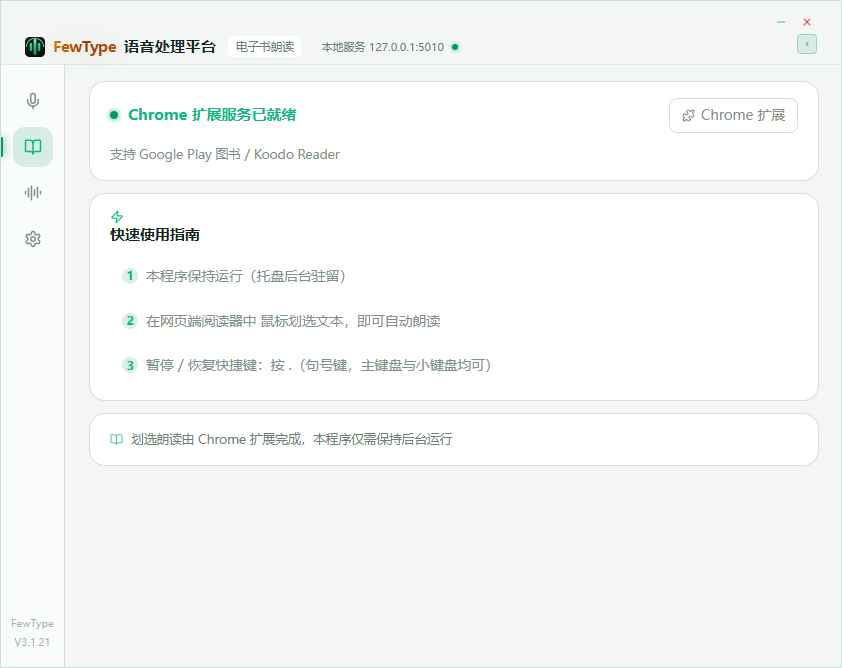The width and height of the screenshot is (842, 668).
Task: Open the audio waveform sidebar page
Action: tap(33, 193)
